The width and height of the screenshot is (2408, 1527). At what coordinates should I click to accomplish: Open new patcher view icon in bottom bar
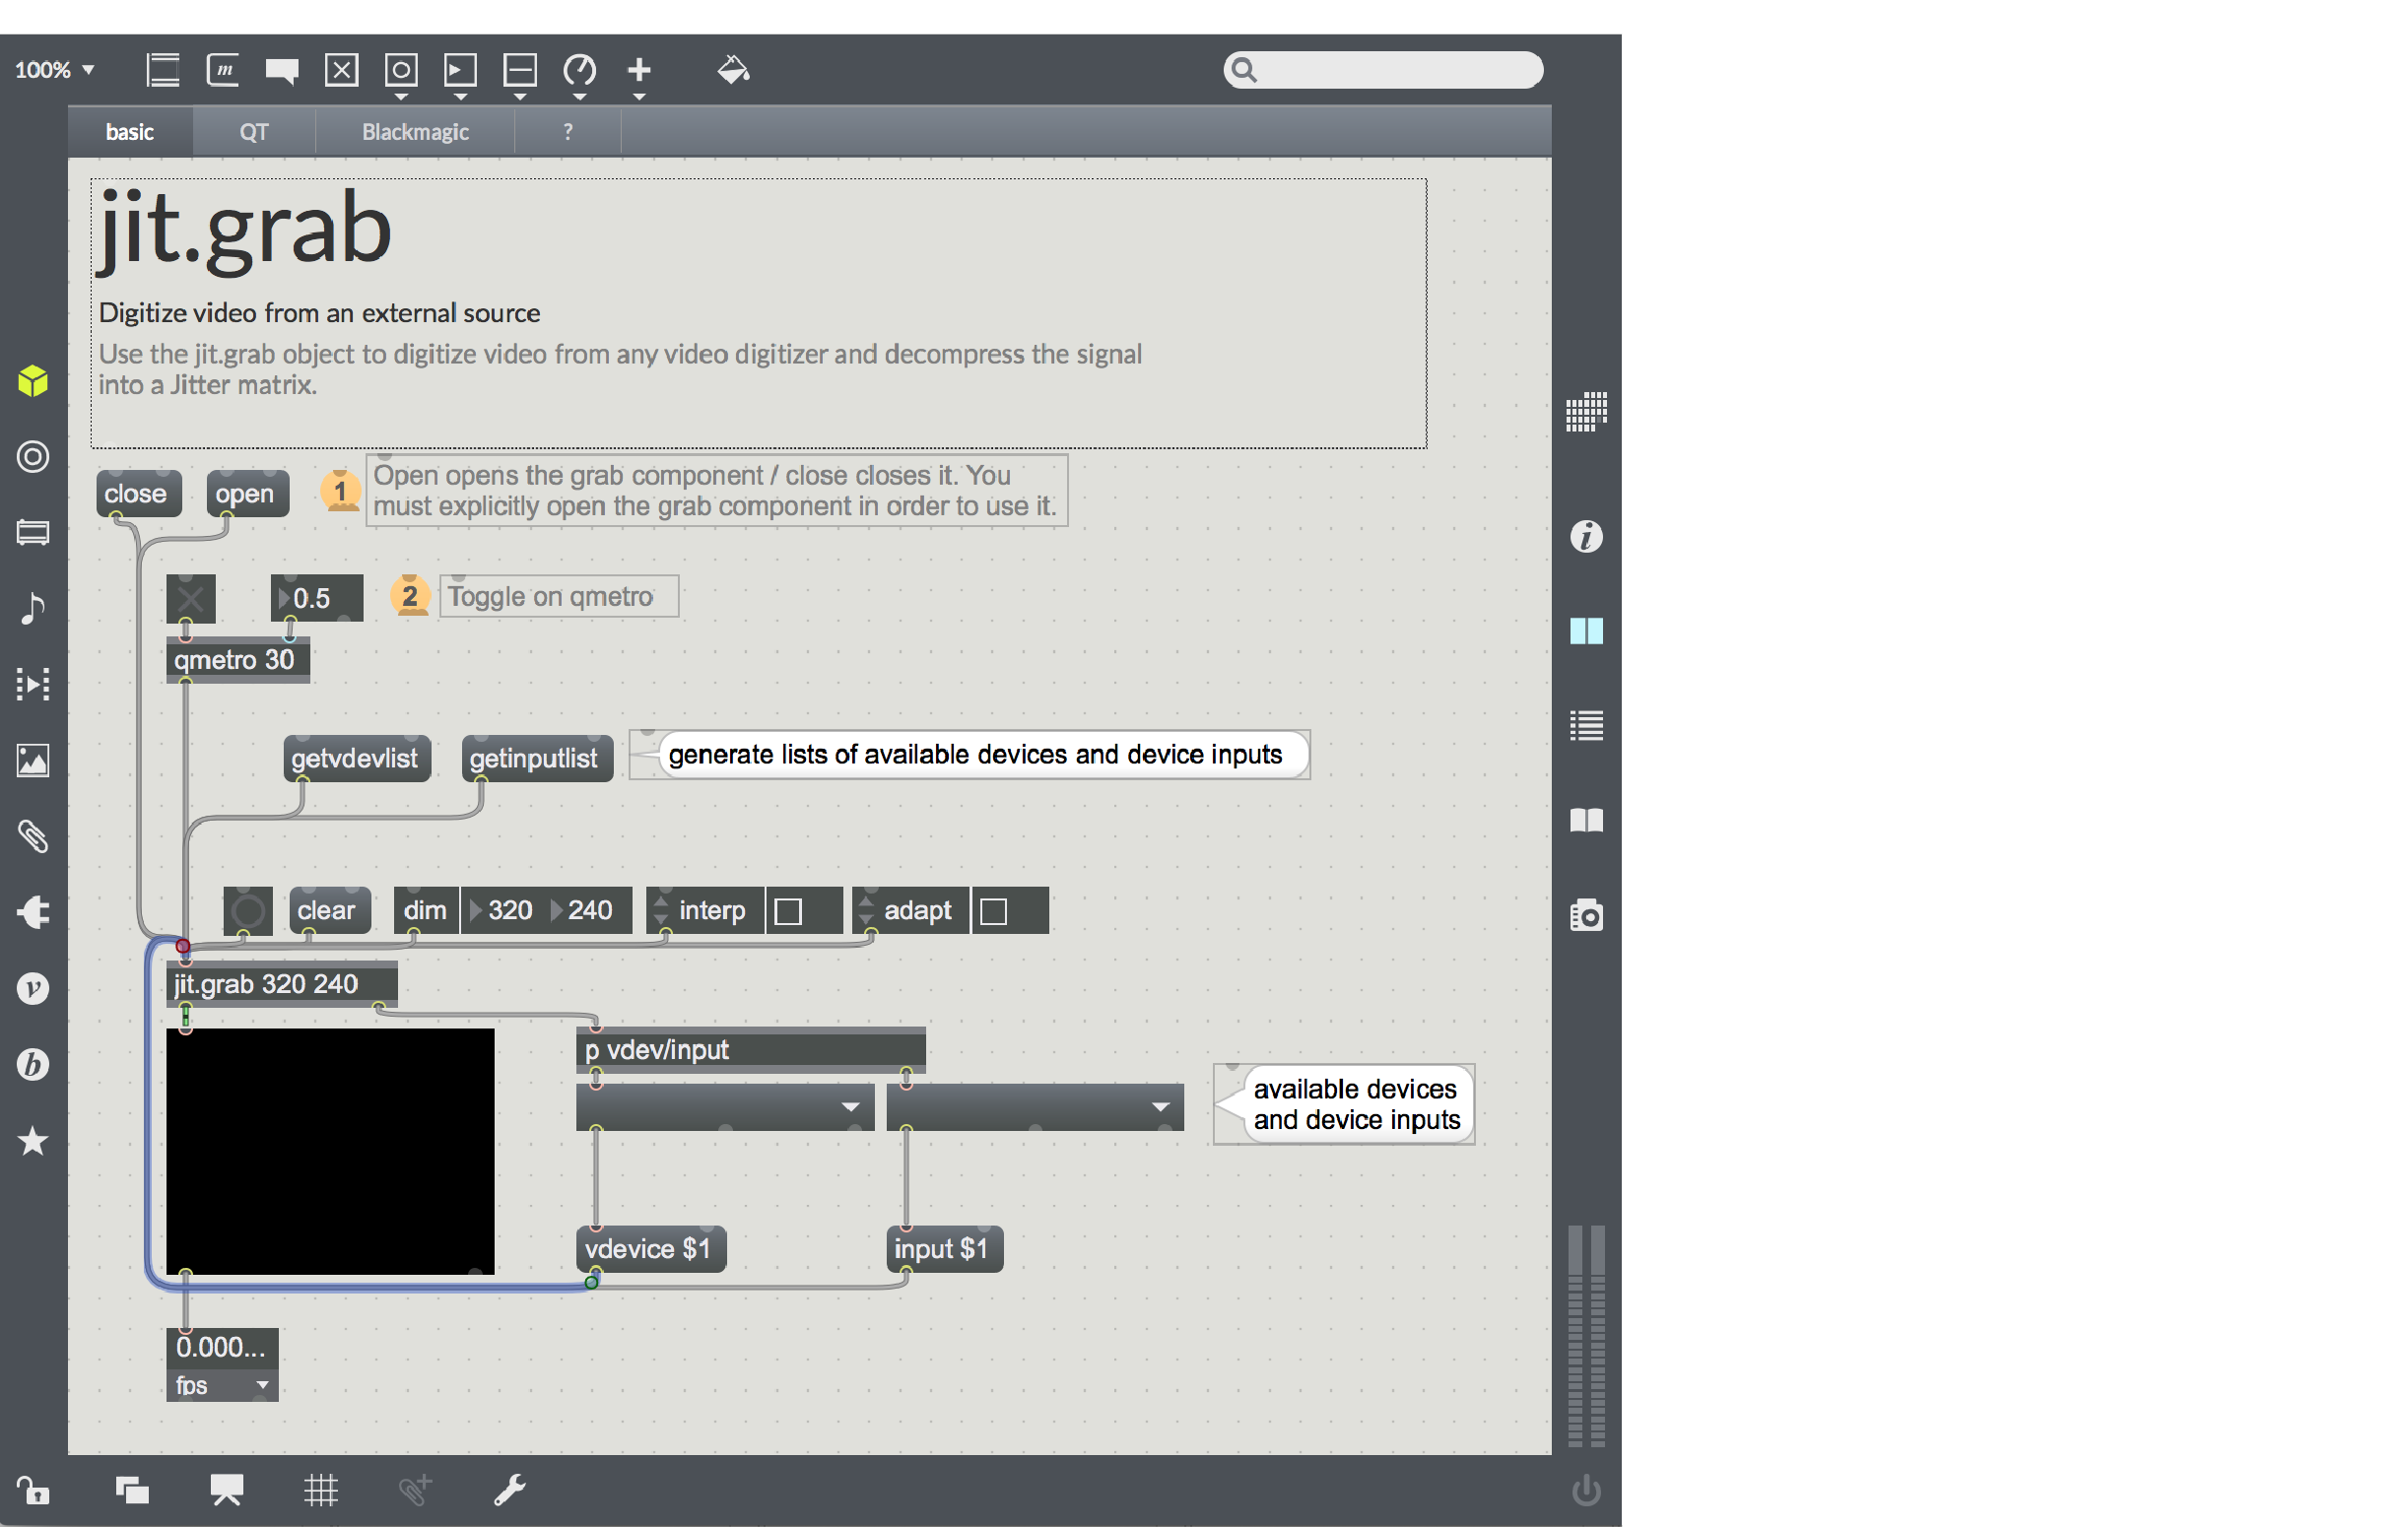[x=132, y=1490]
